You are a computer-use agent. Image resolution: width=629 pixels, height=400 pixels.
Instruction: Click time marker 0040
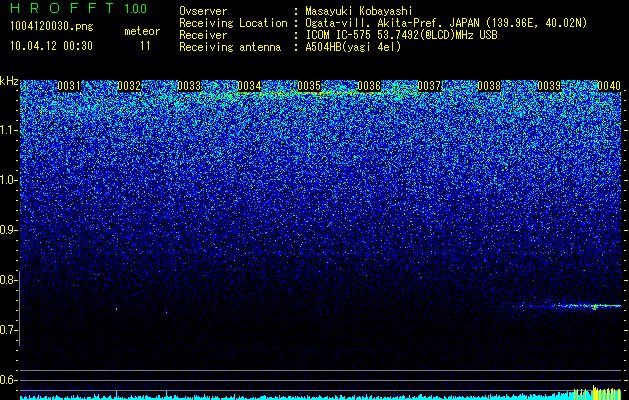[609, 86]
